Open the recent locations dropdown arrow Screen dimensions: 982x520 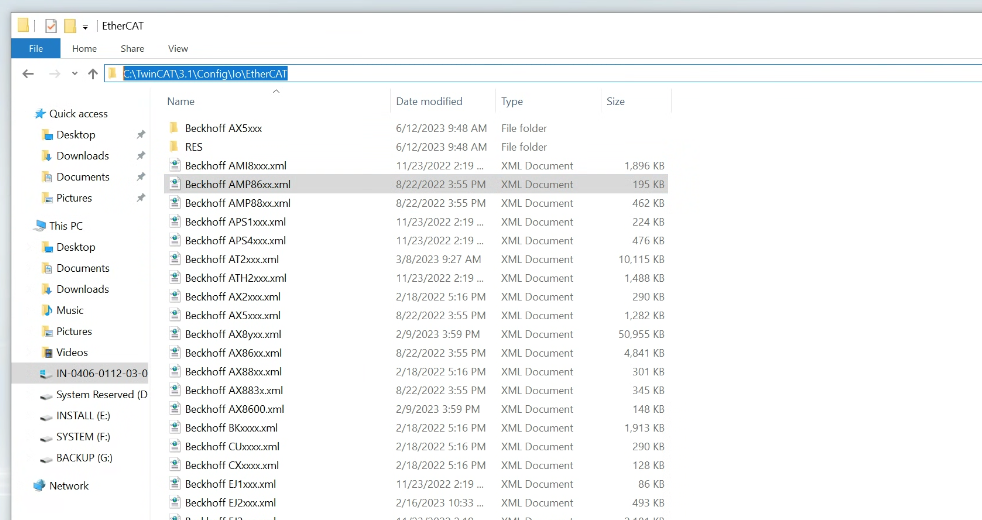(x=75, y=74)
